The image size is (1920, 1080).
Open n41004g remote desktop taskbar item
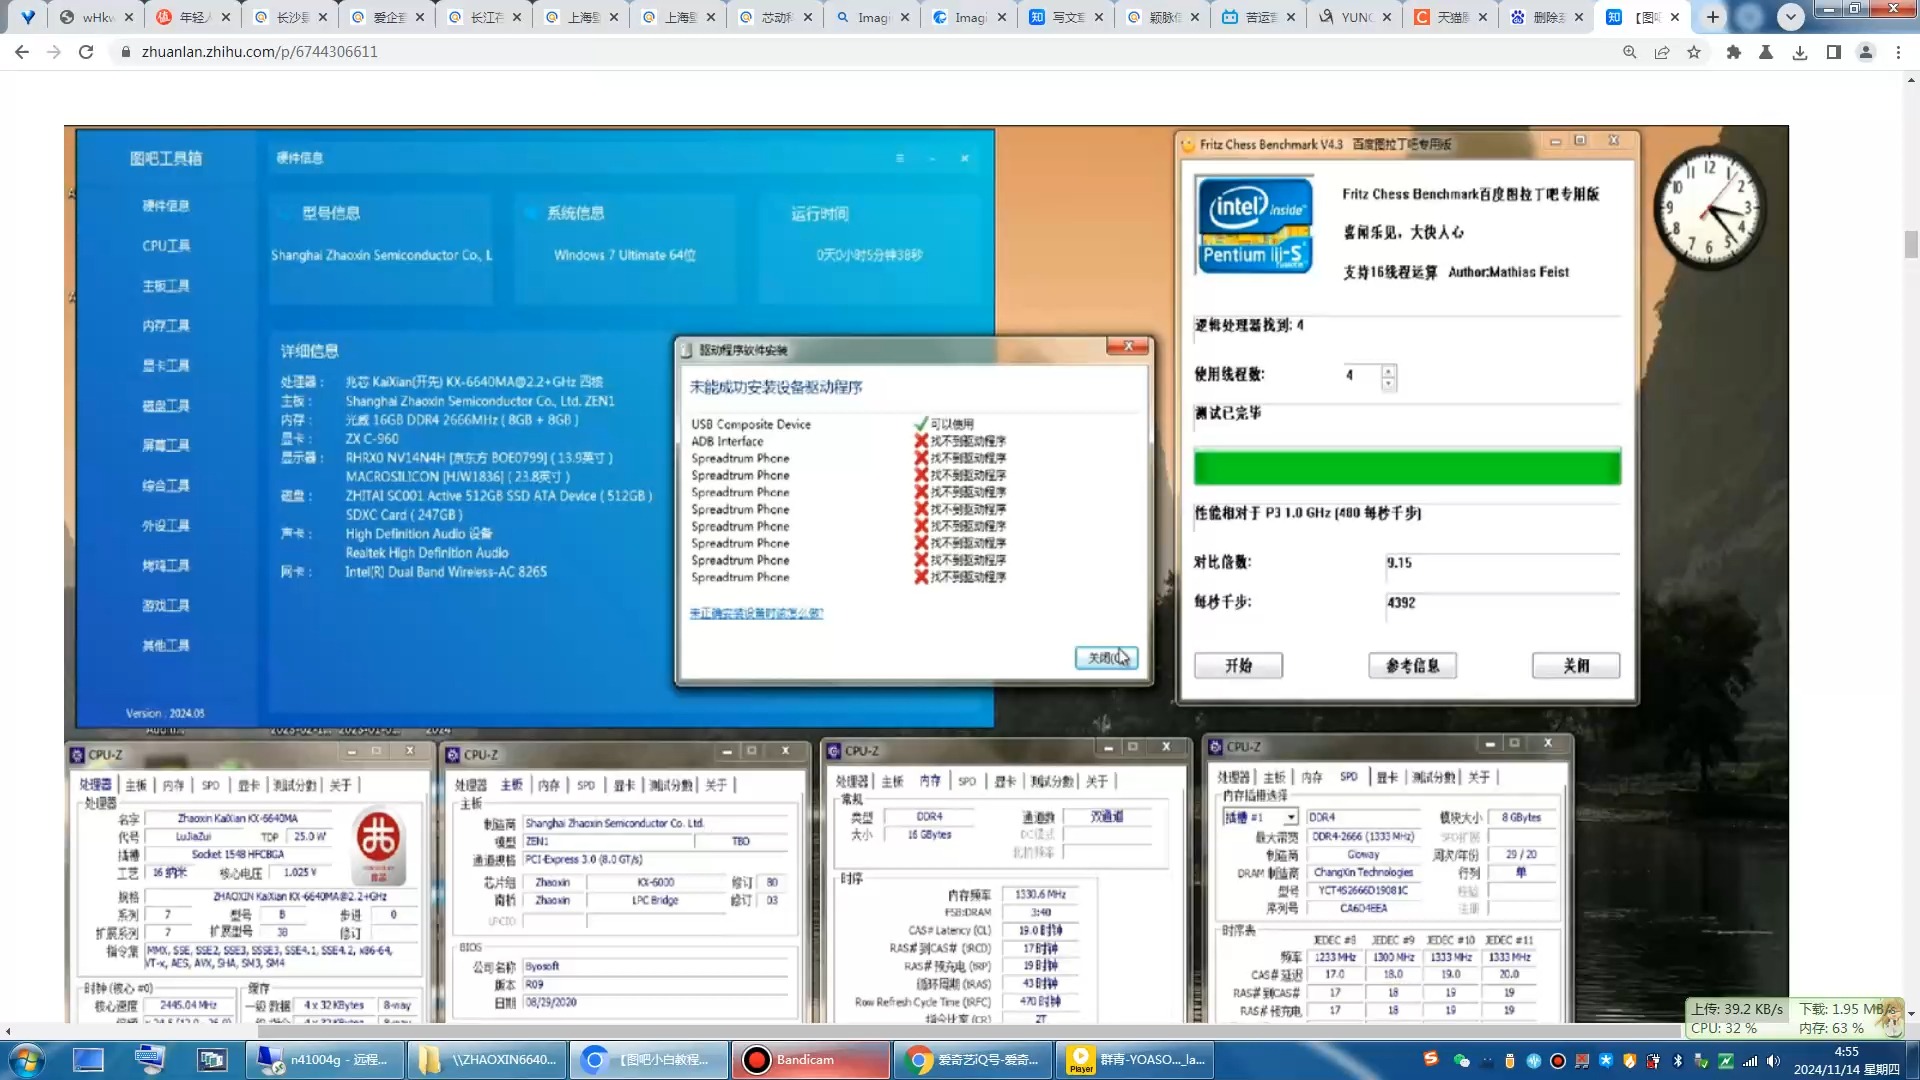click(326, 1060)
